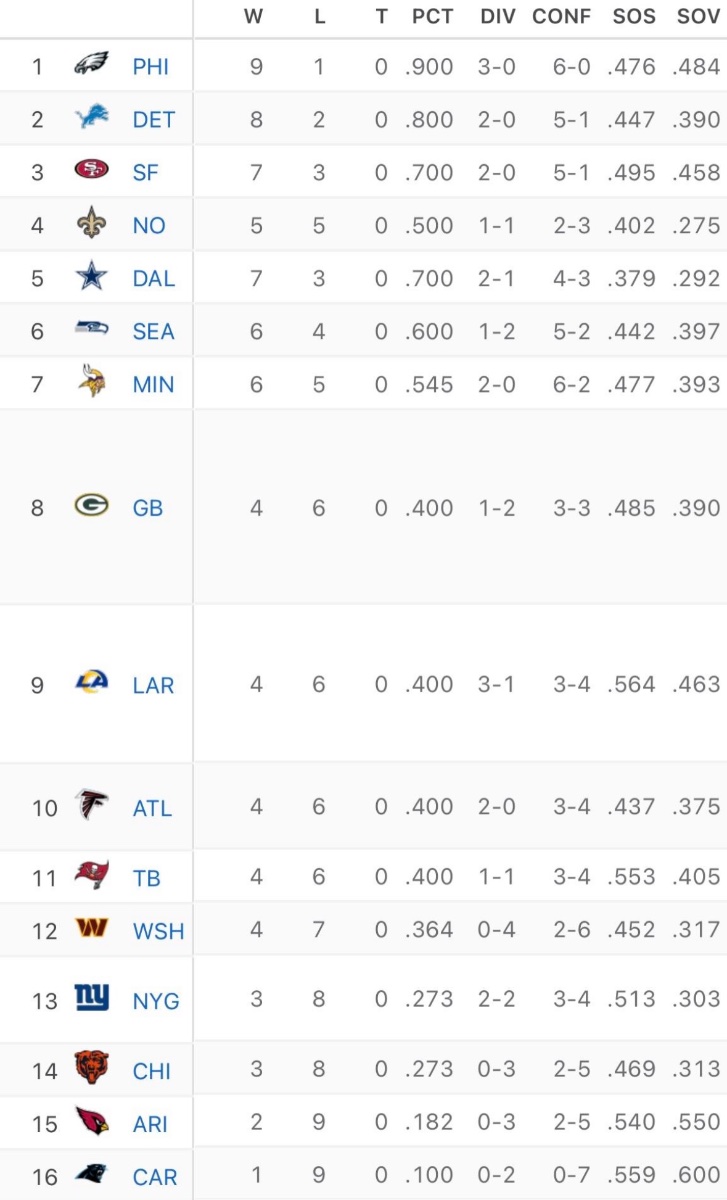This screenshot has height=1200, width=727.
Task: Sort standings by PCT column header
Action: pyautogui.click(x=432, y=17)
